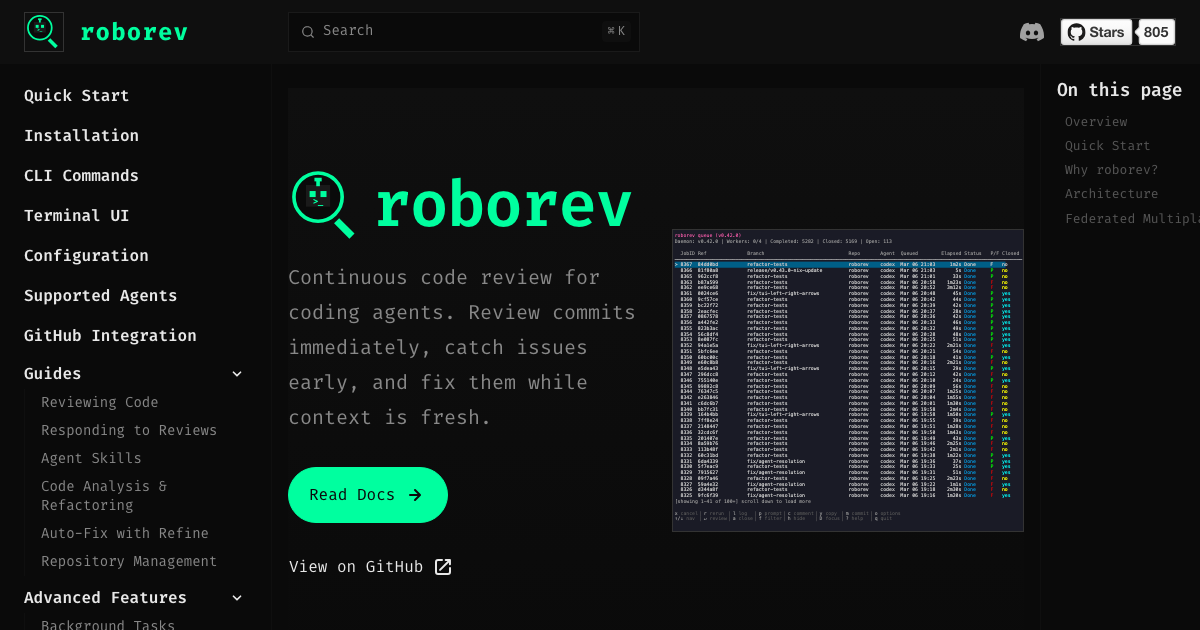Open Terminal UI docs
The image size is (1200, 630).
(77, 216)
